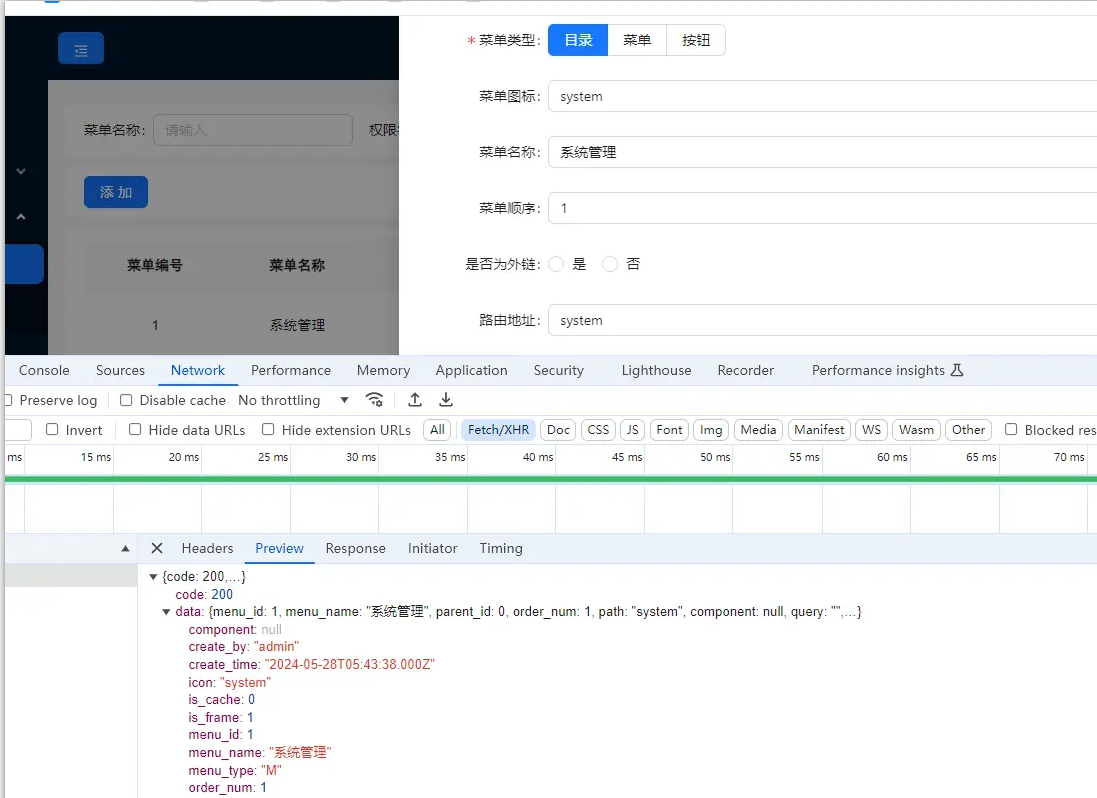Open the Performance tab
Screen dimensions: 1097x798
click(x=291, y=370)
